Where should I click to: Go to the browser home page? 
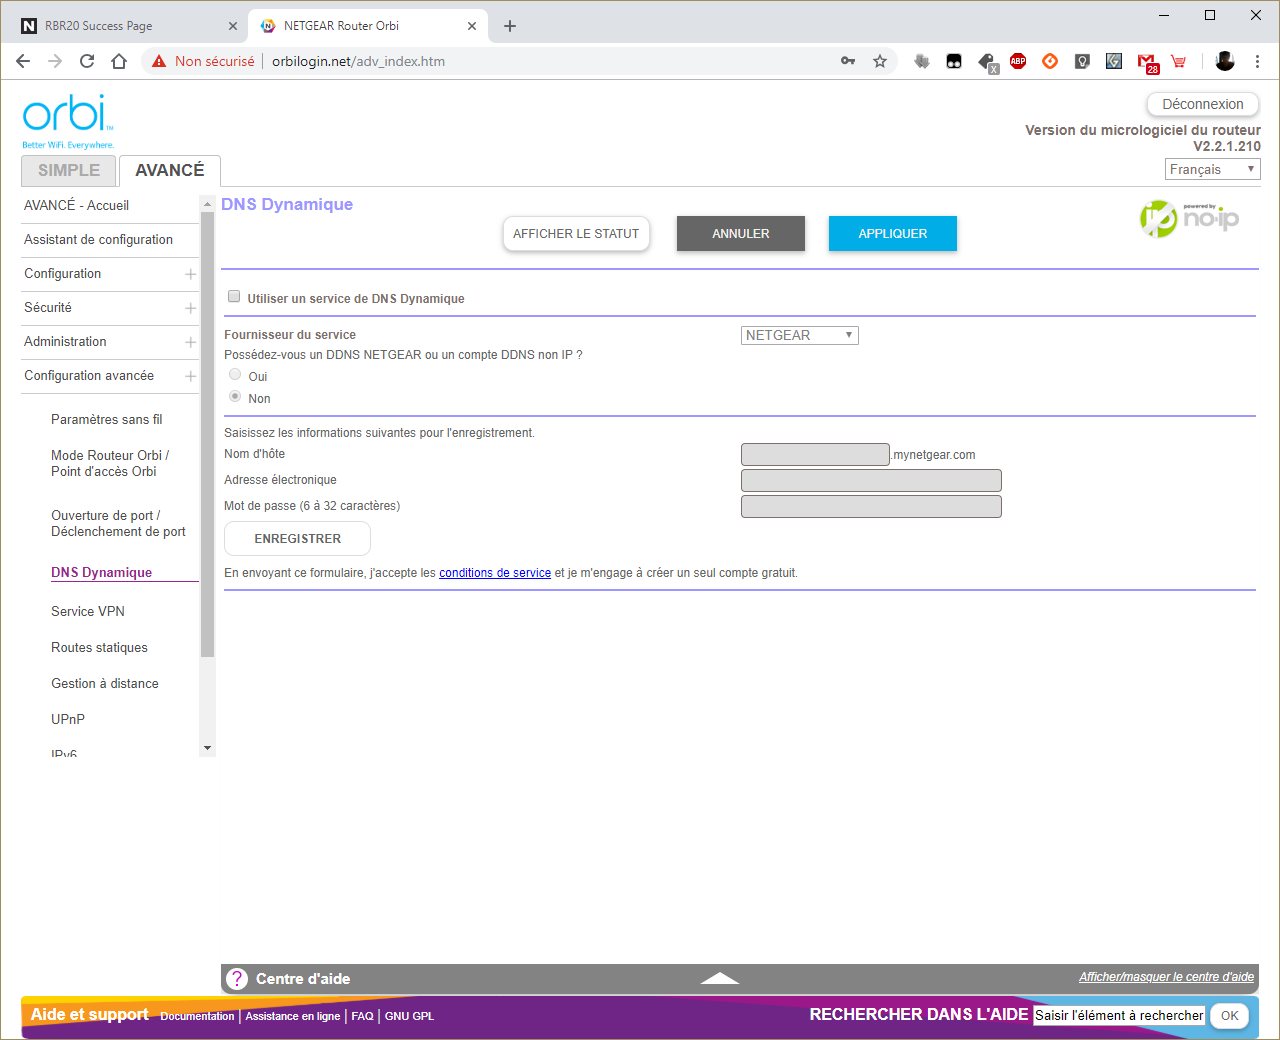[x=119, y=61]
